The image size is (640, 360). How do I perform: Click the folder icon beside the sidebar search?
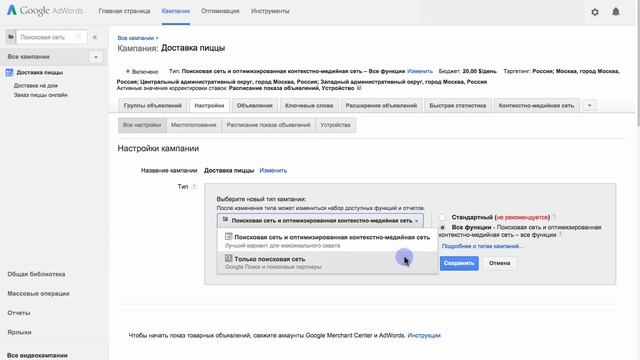[x=11, y=37]
